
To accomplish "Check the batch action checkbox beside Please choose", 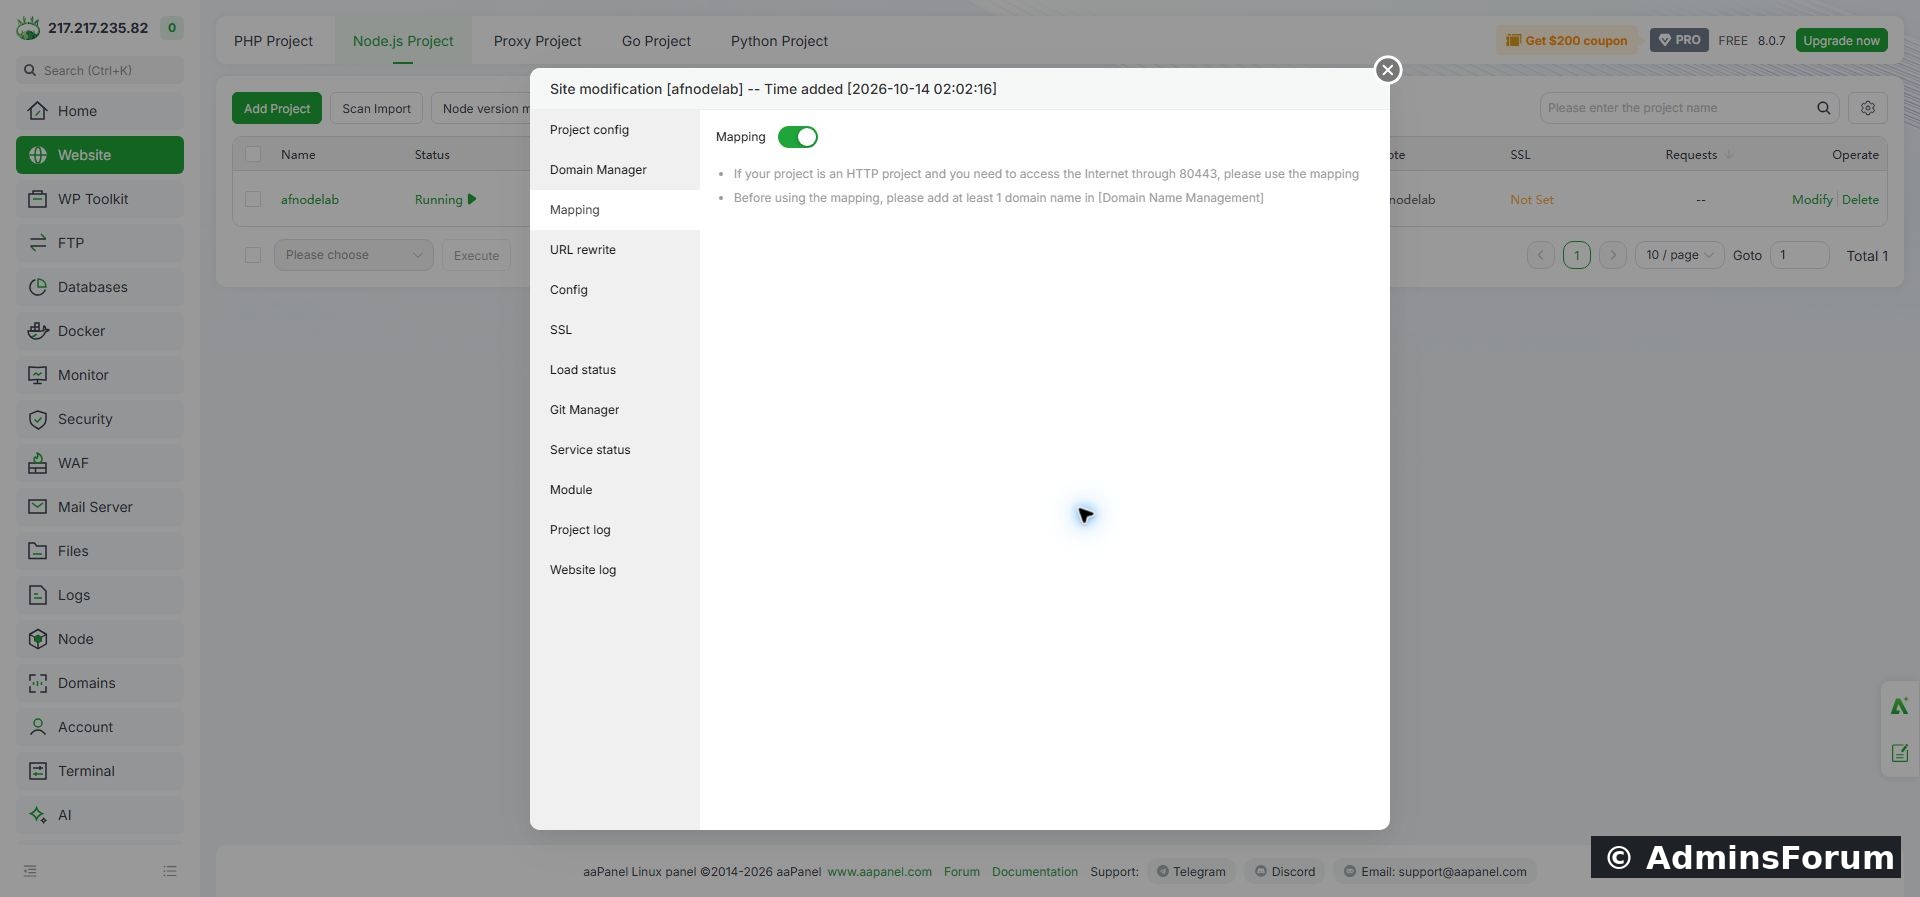I will [253, 255].
